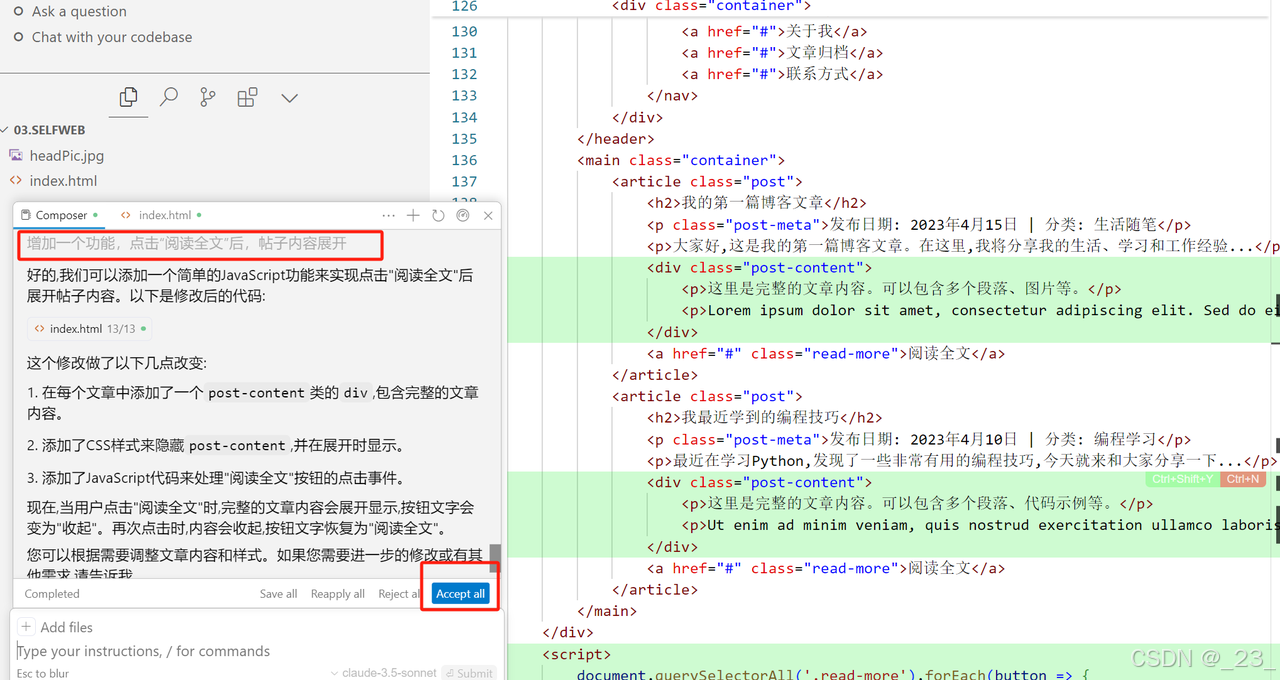Click Reapply all
1280x680 pixels.
point(337,594)
